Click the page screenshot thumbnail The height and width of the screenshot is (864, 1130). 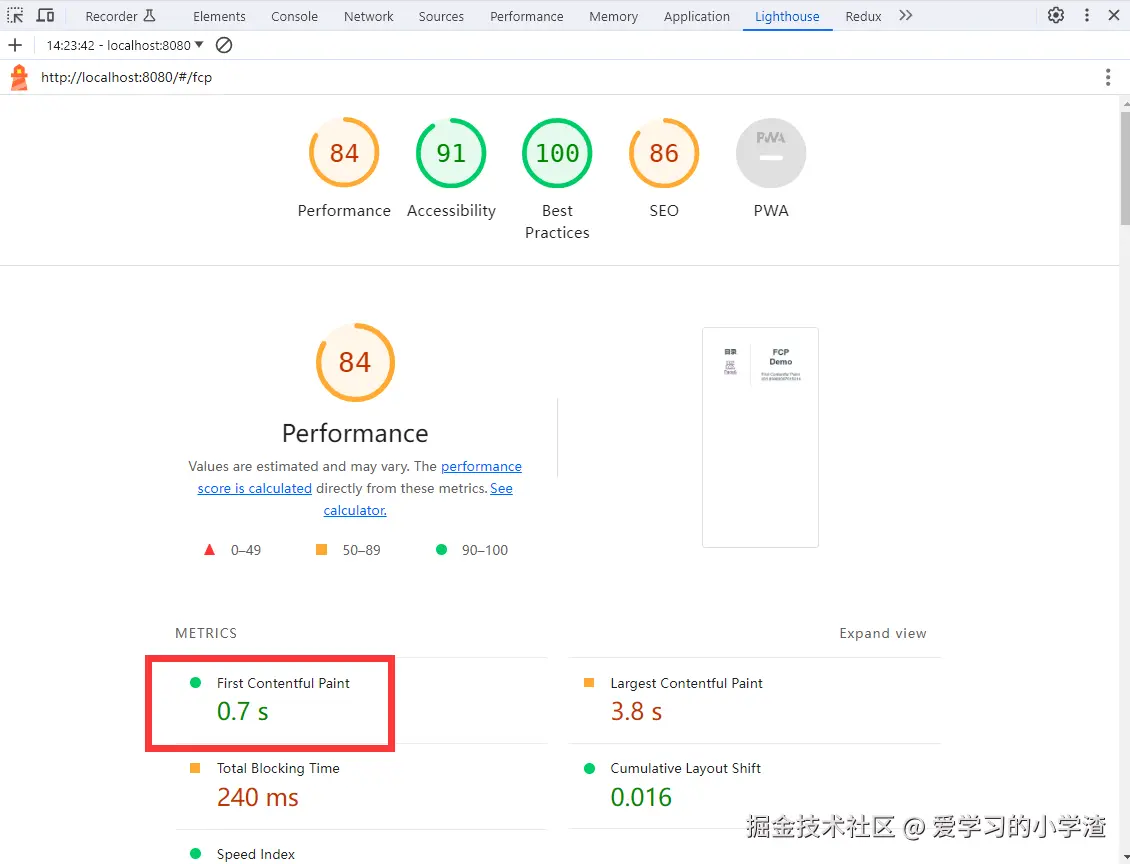(760, 437)
